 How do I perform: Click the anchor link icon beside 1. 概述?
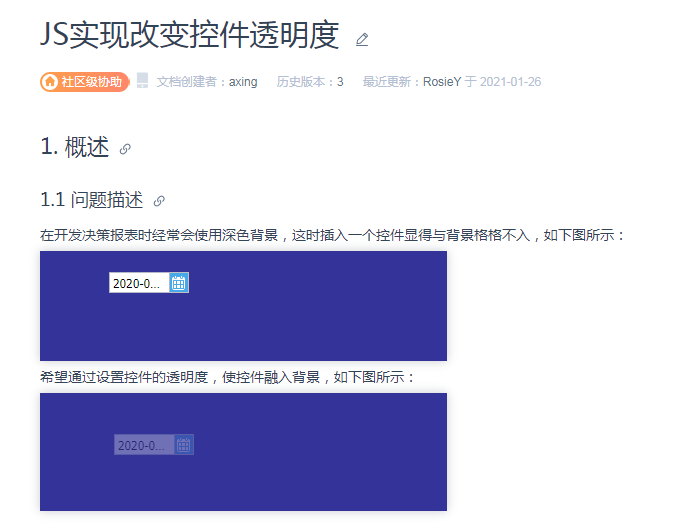click(x=125, y=149)
